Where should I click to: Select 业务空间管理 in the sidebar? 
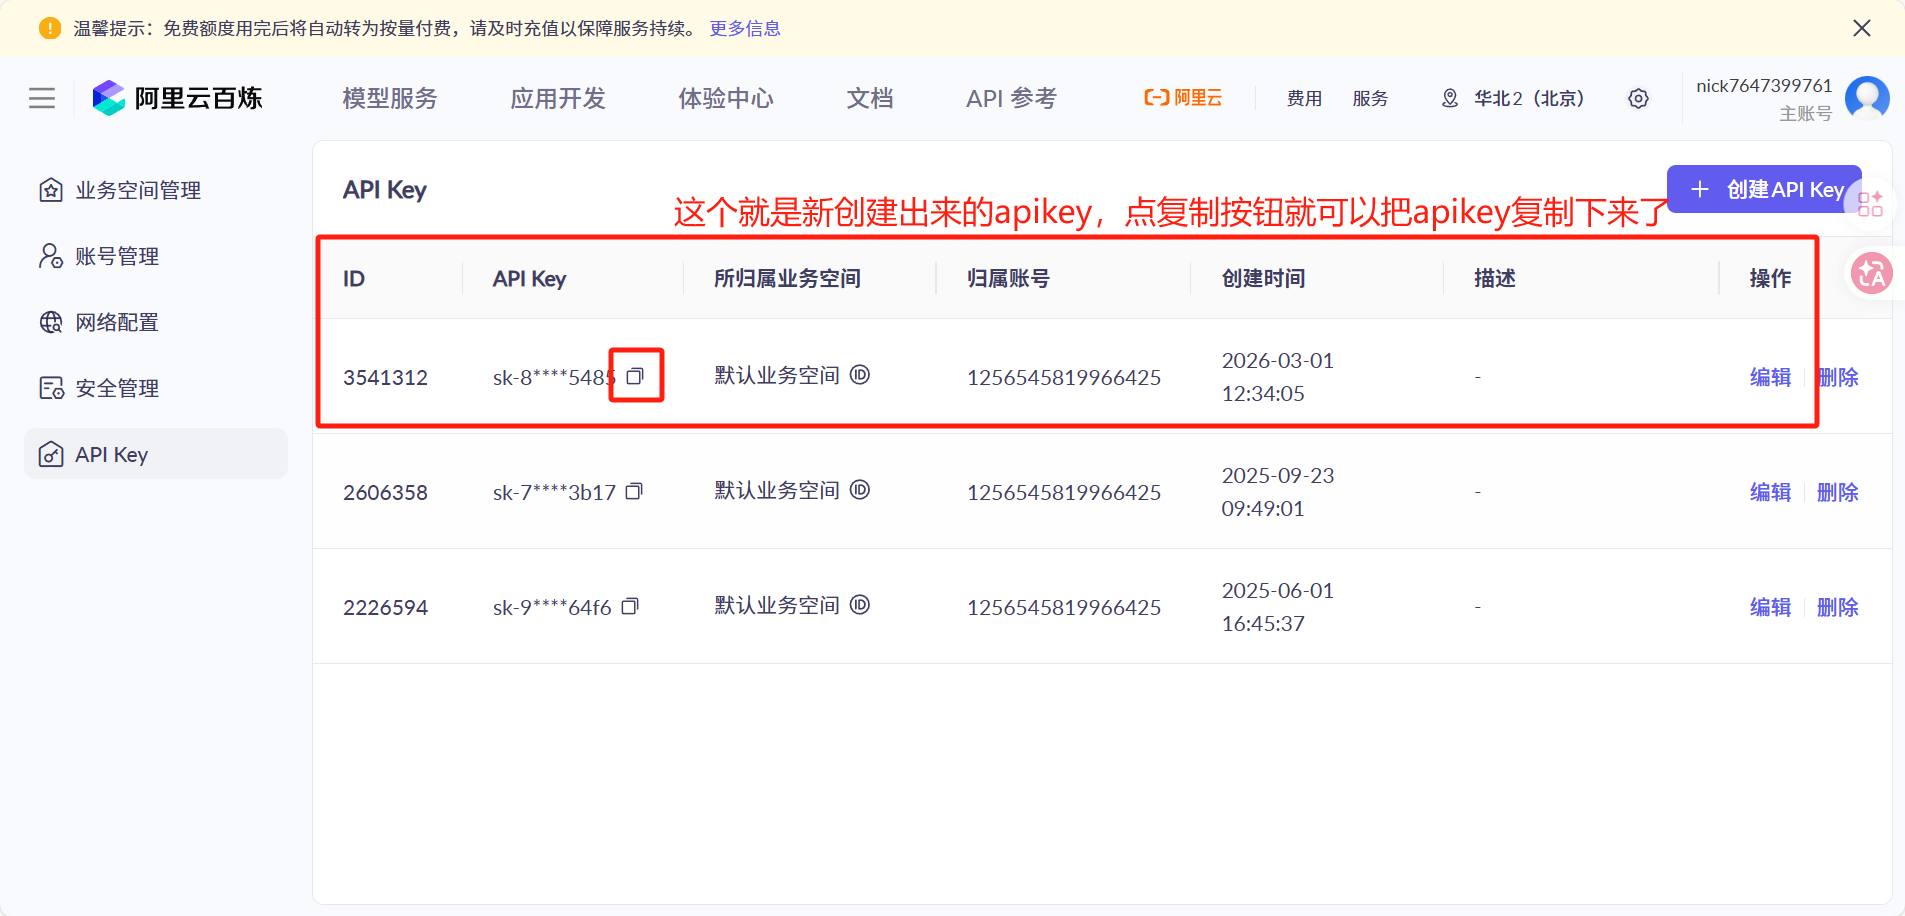pyautogui.click(x=138, y=190)
